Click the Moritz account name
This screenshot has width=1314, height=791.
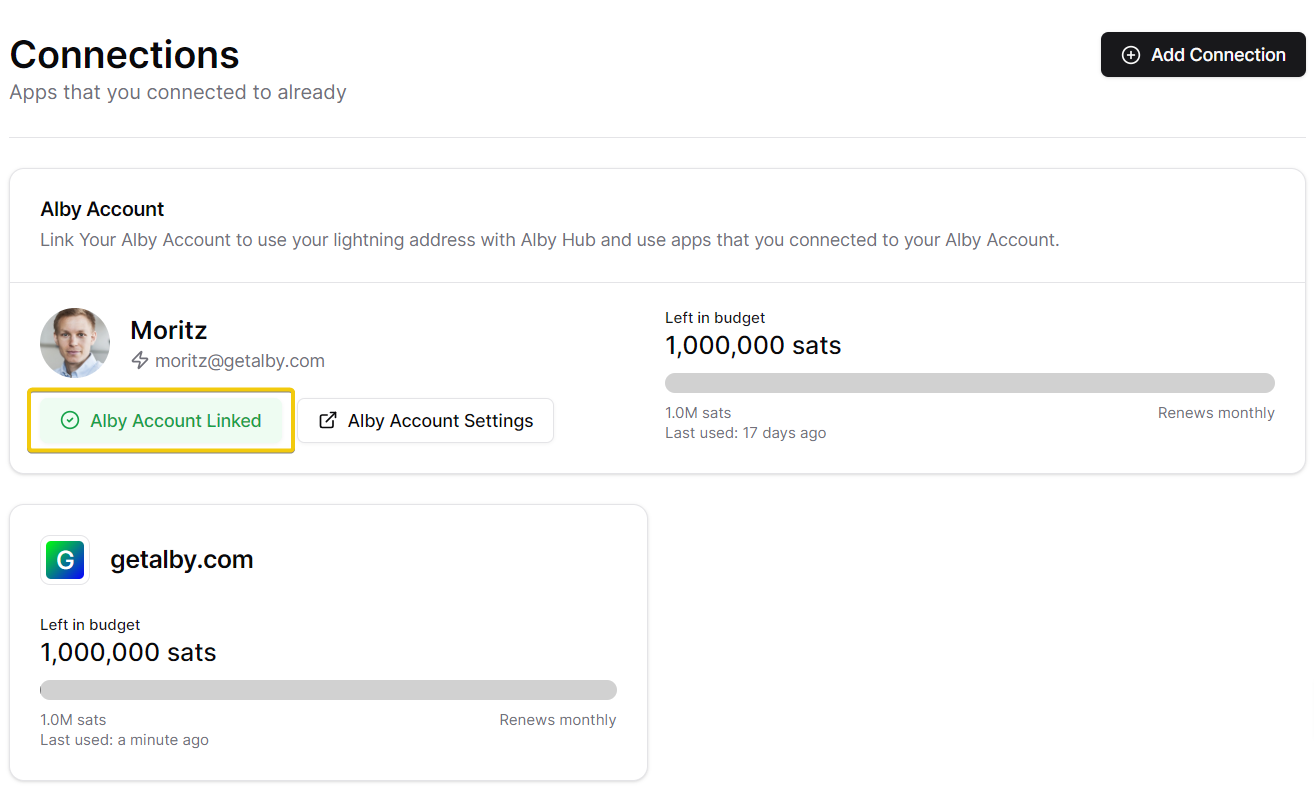[168, 330]
